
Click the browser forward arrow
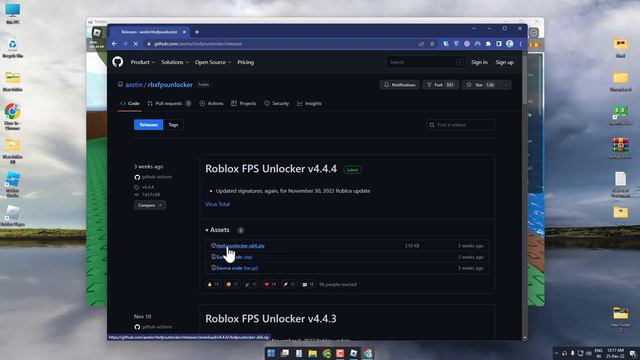[x=125, y=44]
